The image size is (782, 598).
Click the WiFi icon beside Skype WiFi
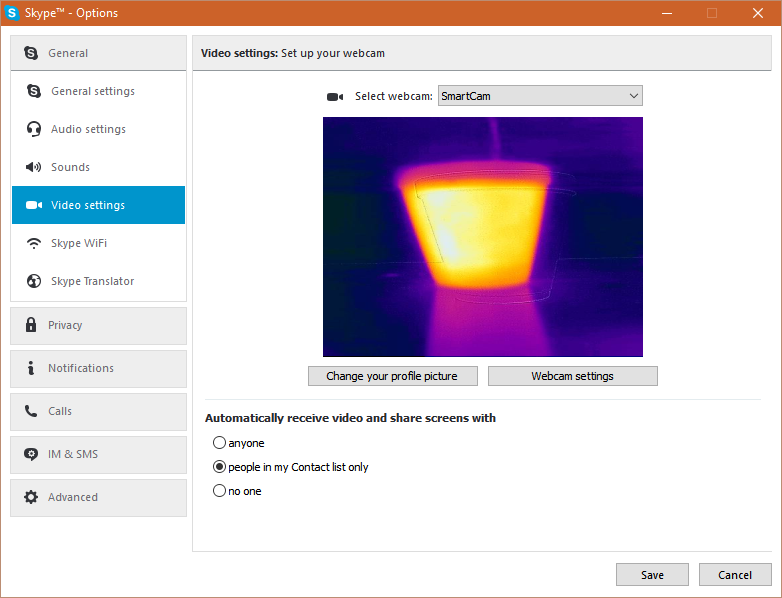34,243
